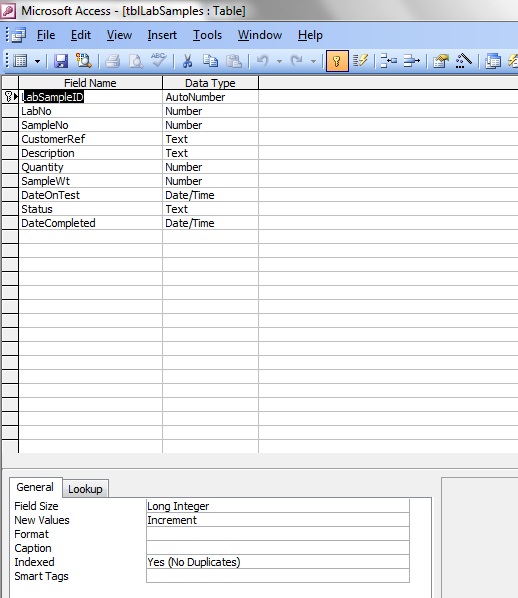Expand the Redo dropdown arrow
Image resolution: width=518 pixels, height=598 pixels.
tap(313, 61)
